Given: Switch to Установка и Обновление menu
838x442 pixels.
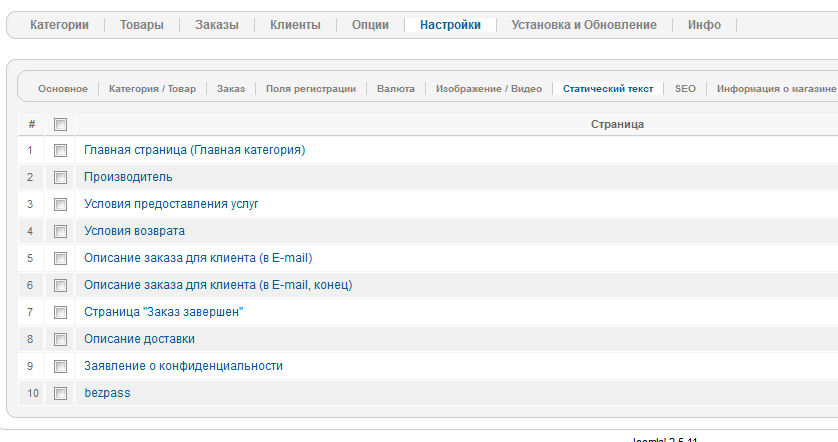Looking at the screenshot, I should point(584,25).
